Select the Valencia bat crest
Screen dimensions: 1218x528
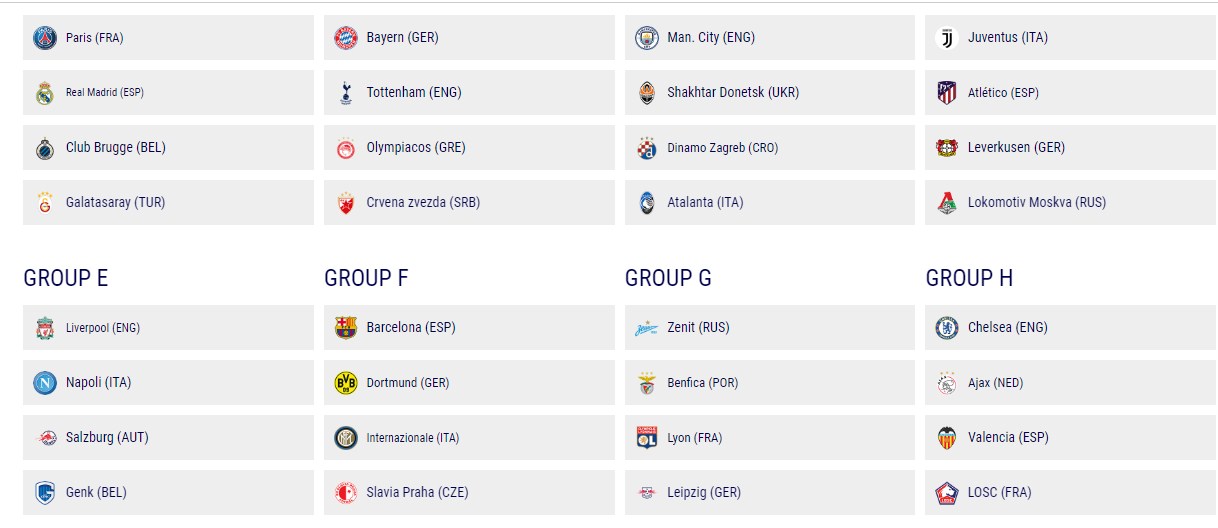[946, 438]
